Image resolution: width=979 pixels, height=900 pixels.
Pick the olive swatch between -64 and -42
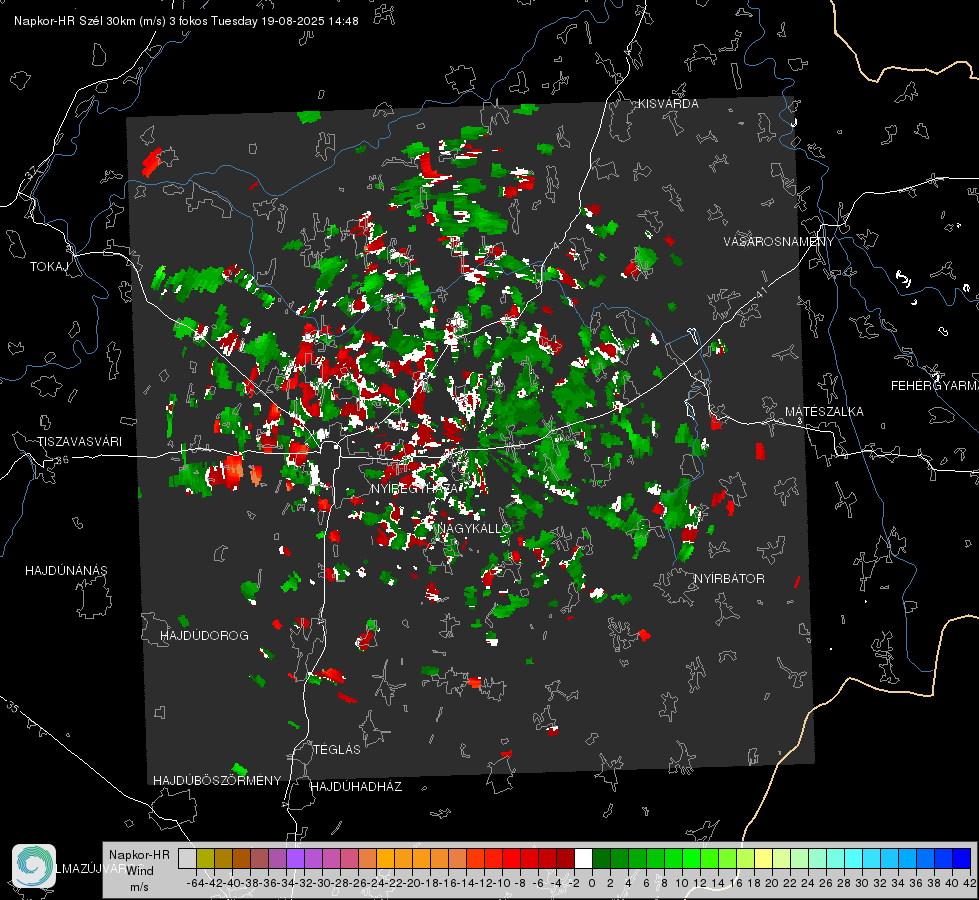[205, 858]
